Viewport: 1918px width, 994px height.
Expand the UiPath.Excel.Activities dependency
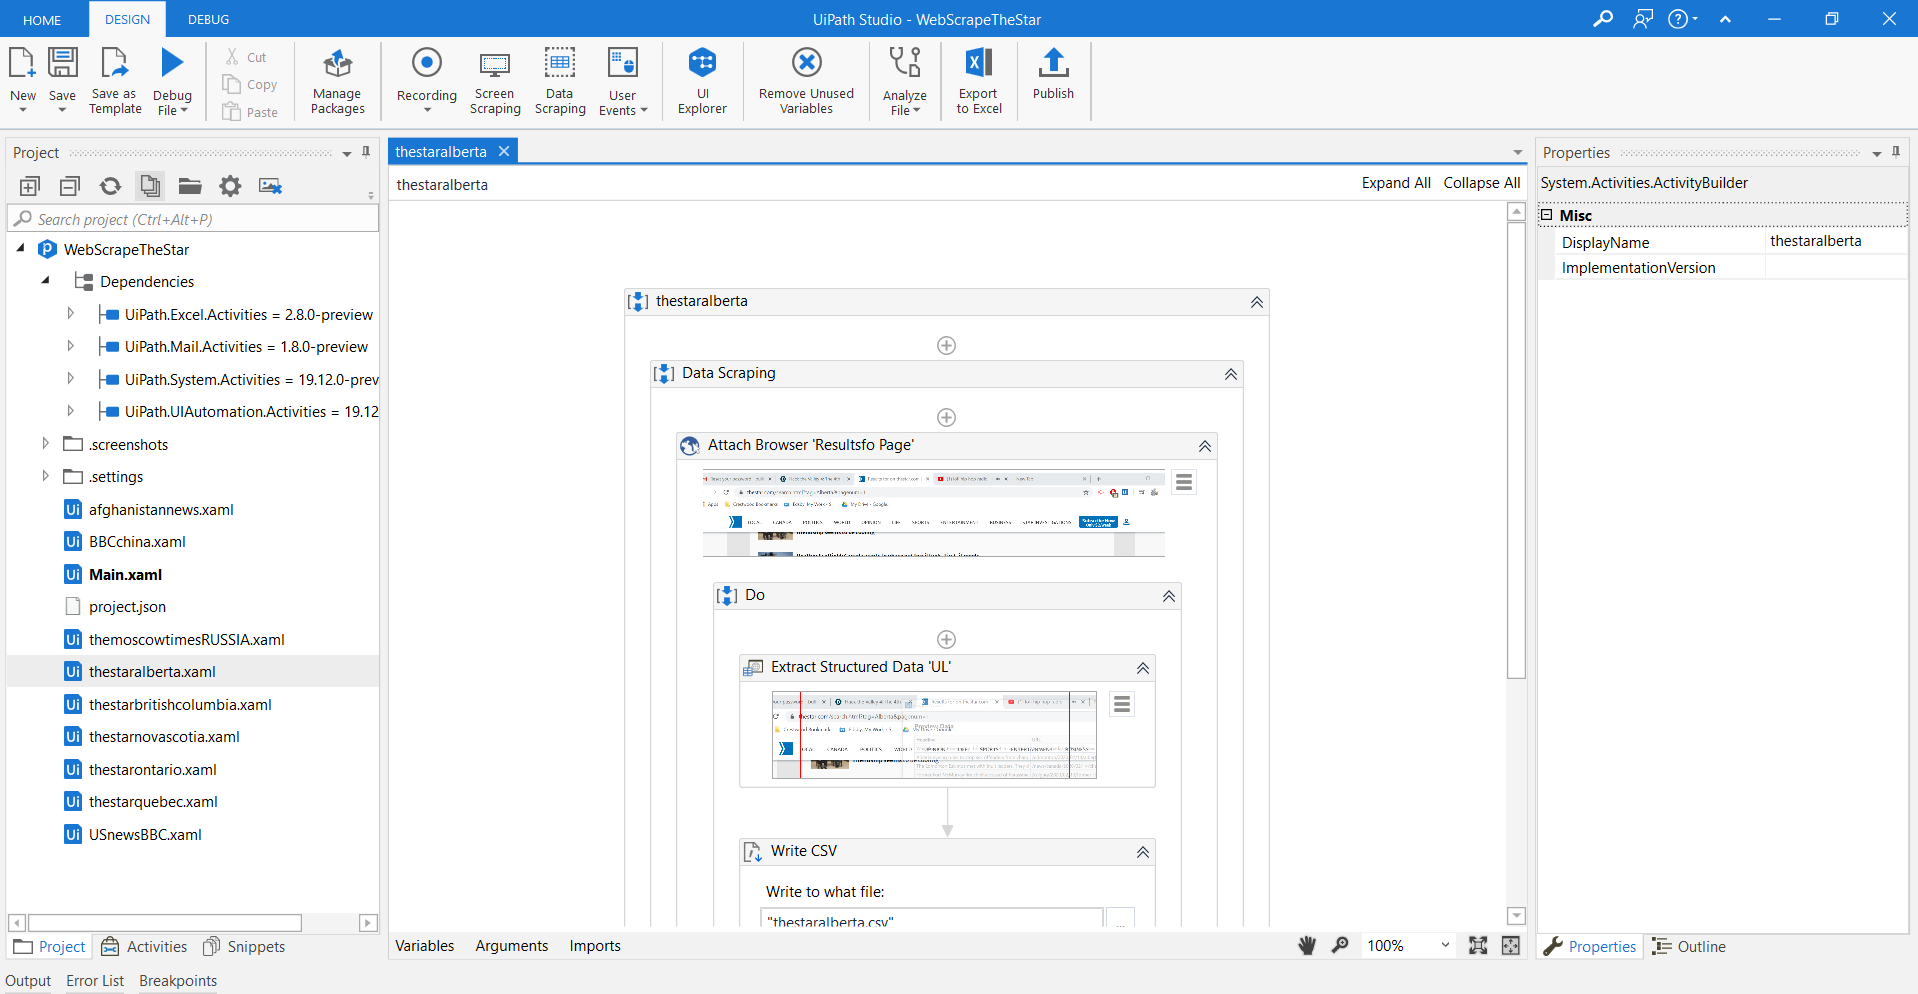70,314
